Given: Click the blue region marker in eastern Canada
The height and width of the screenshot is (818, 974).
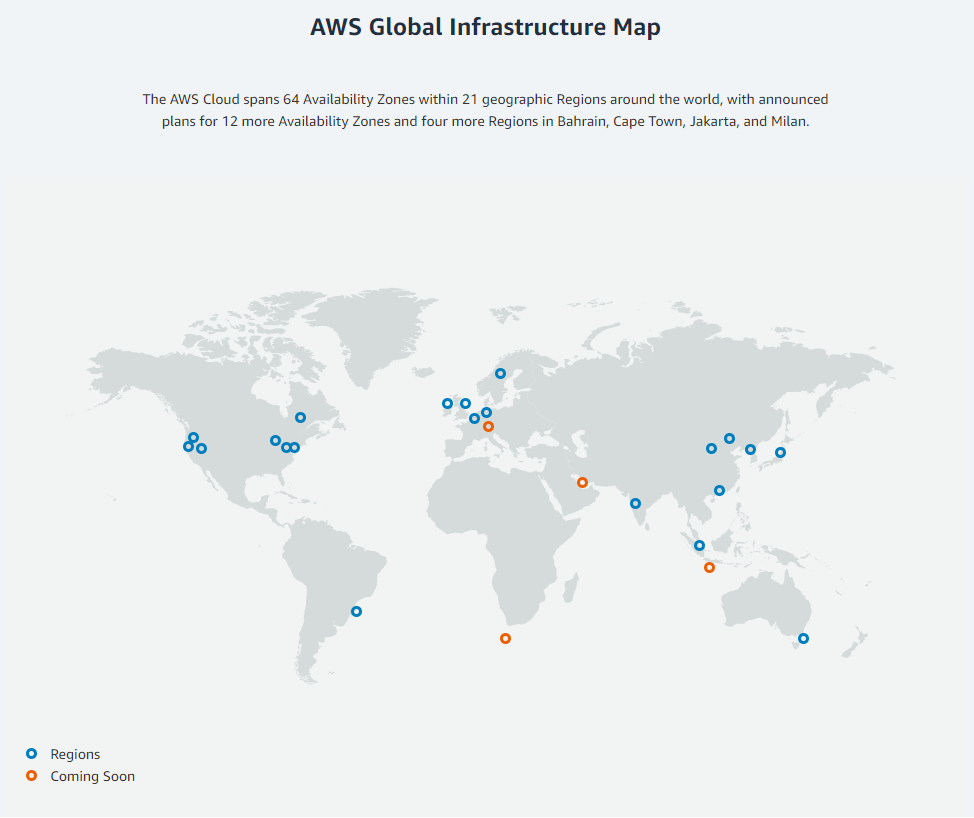Looking at the screenshot, I should click(x=300, y=417).
